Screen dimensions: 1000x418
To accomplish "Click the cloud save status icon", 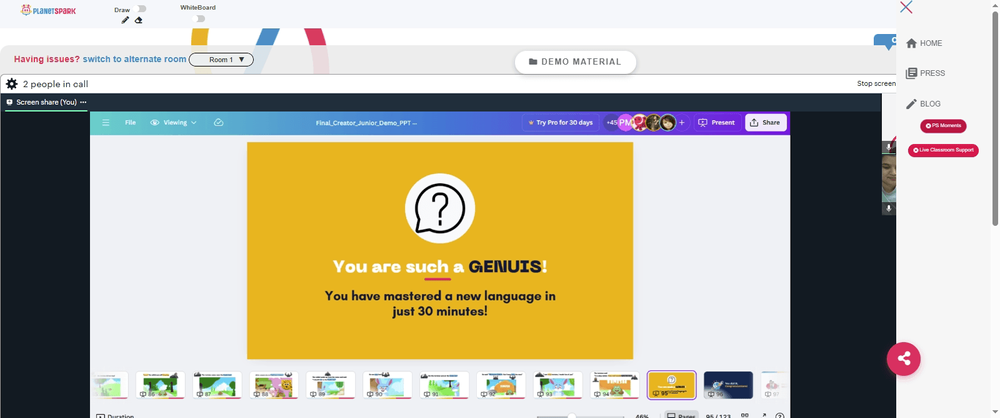I will 219,123.
